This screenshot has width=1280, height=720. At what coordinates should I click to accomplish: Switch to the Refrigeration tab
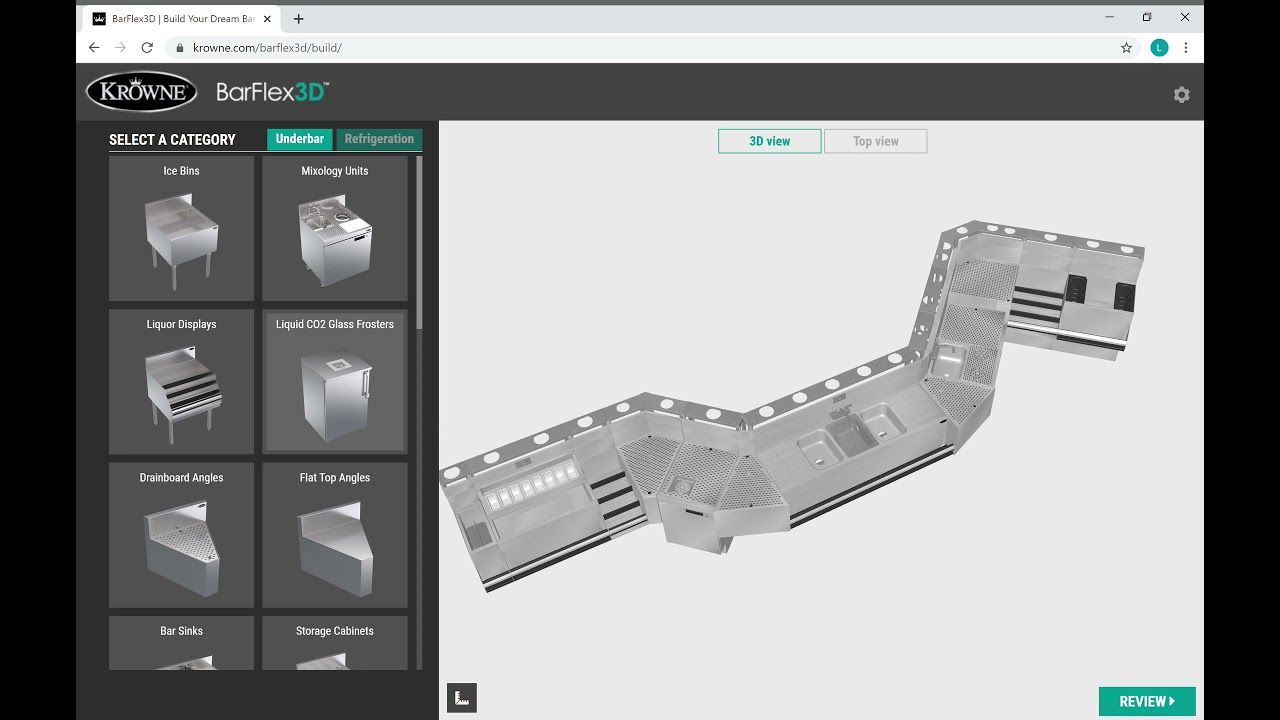[x=379, y=139]
